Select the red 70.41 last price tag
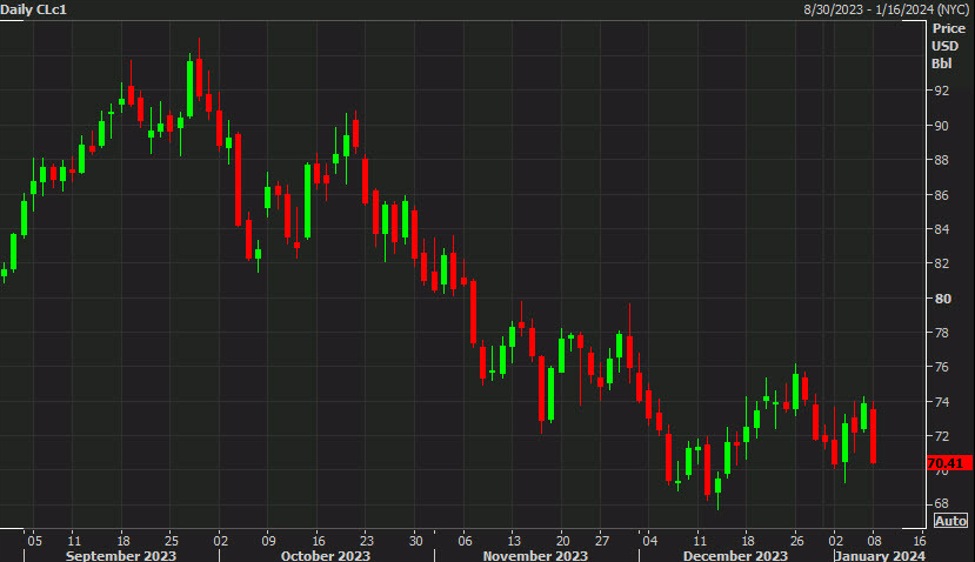This screenshot has height=562, width=975. pyautogui.click(x=948, y=463)
